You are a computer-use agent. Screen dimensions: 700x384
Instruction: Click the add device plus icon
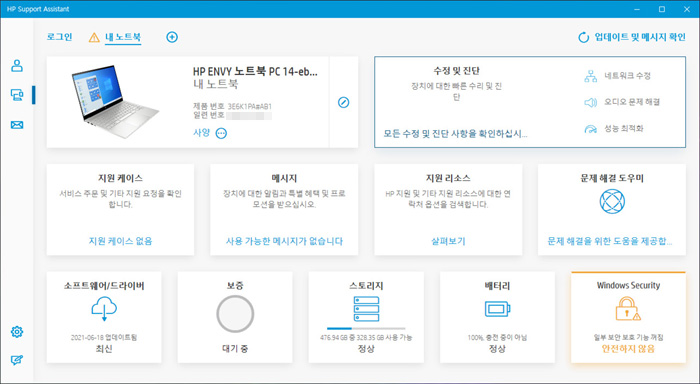172,37
